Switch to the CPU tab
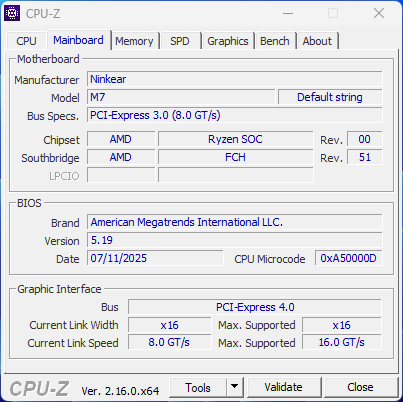 pos(26,41)
